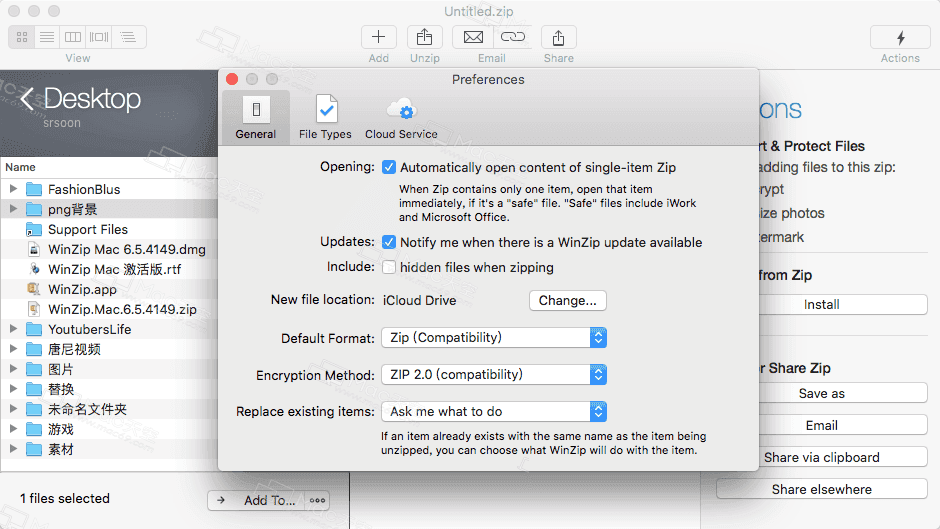The image size is (940, 529).
Task: Switch to cover flow view in toolbar
Action: tap(99, 37)
